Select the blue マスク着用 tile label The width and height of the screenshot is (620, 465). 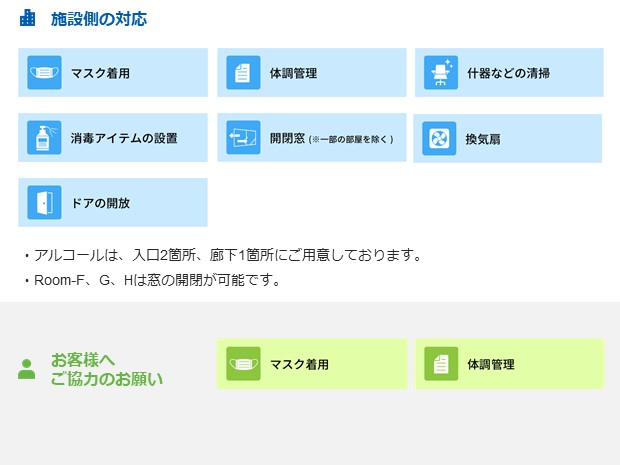(x=100, y=73)
